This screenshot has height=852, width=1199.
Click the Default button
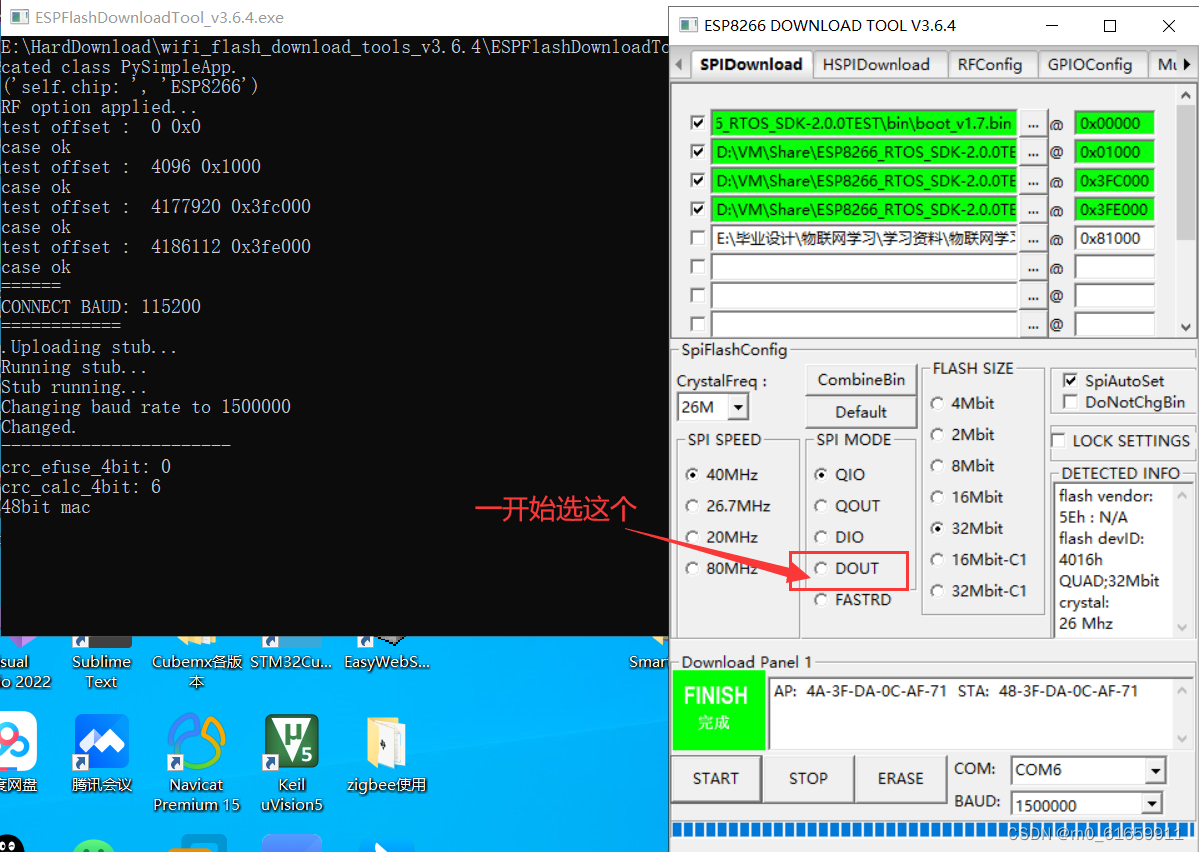tap(861, 412)
